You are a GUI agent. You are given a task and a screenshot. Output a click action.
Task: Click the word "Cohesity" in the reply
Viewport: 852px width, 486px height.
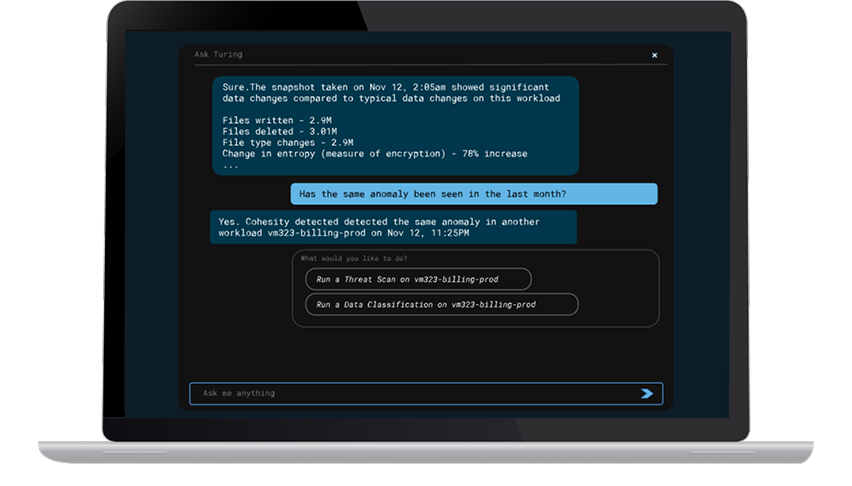tap(271, 221)
